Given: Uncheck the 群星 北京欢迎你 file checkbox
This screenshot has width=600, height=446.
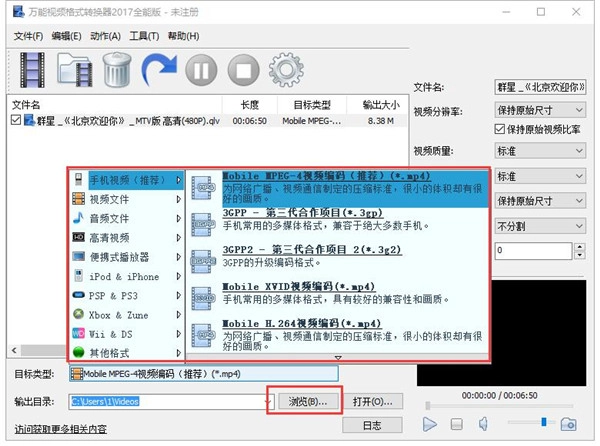Looking at the screenshot, I should [15, 120].
